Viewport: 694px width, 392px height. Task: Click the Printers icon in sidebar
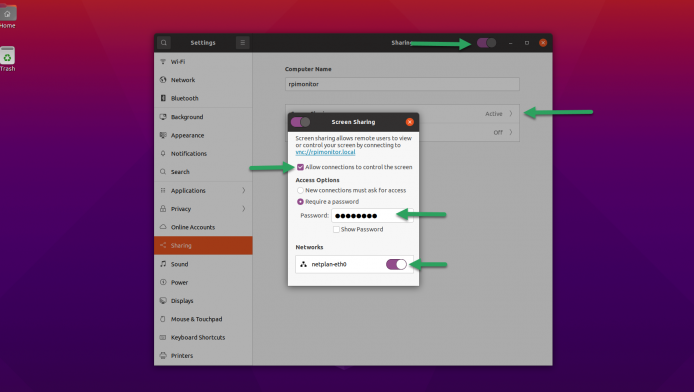click(x=163, y=355)
